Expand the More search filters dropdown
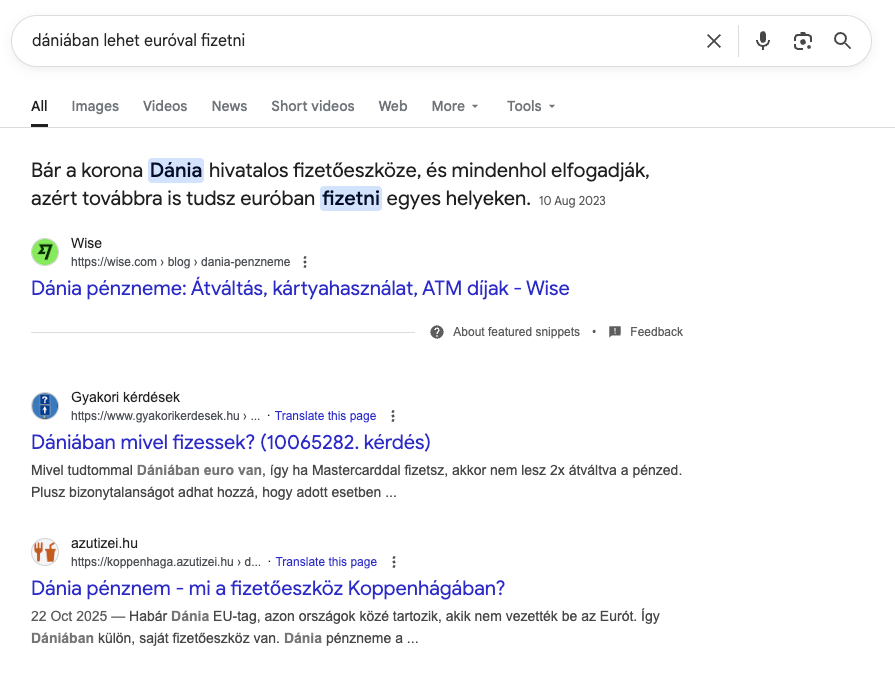 (x=455, y=106)
